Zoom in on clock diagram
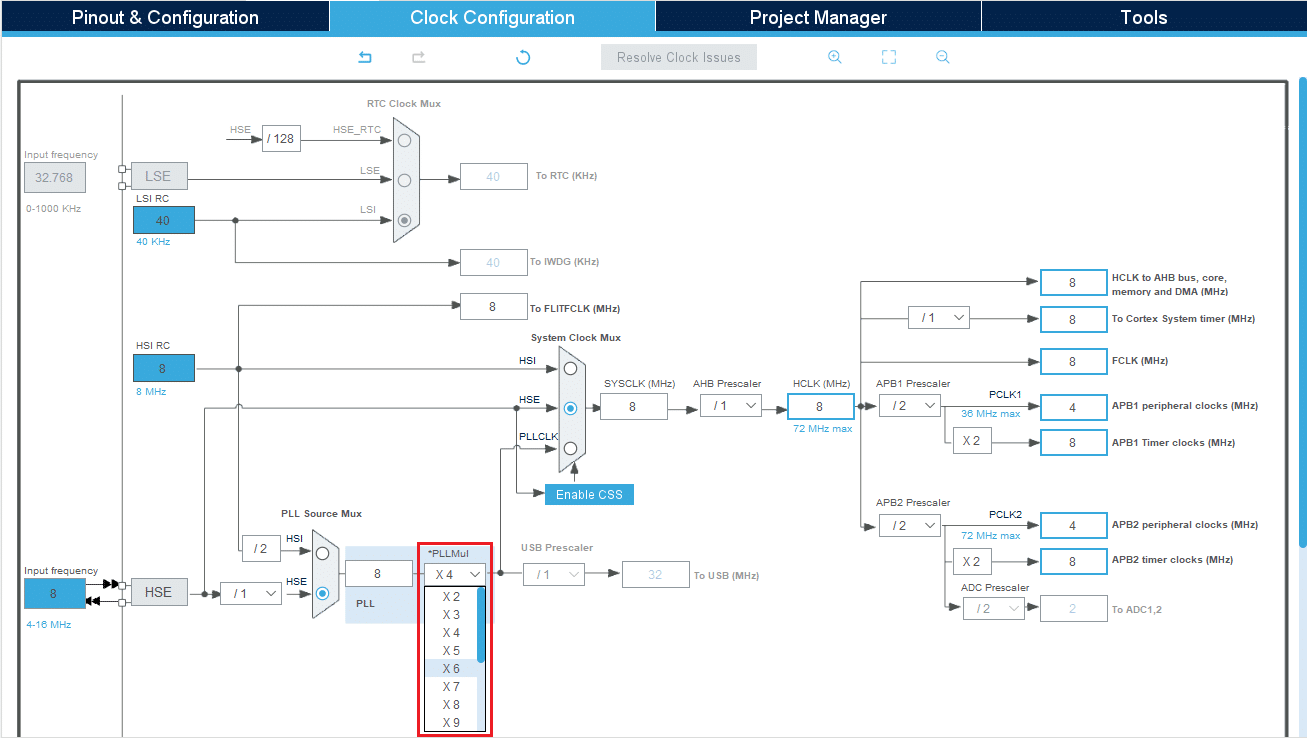Viewport: 1307px width, 738px height. [835, 57]
